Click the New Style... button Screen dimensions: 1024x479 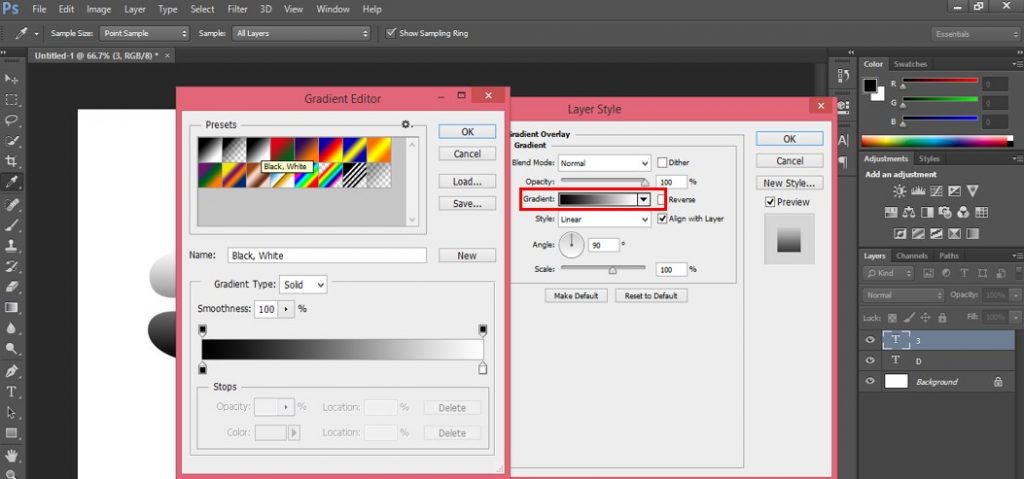pos(789,183)
